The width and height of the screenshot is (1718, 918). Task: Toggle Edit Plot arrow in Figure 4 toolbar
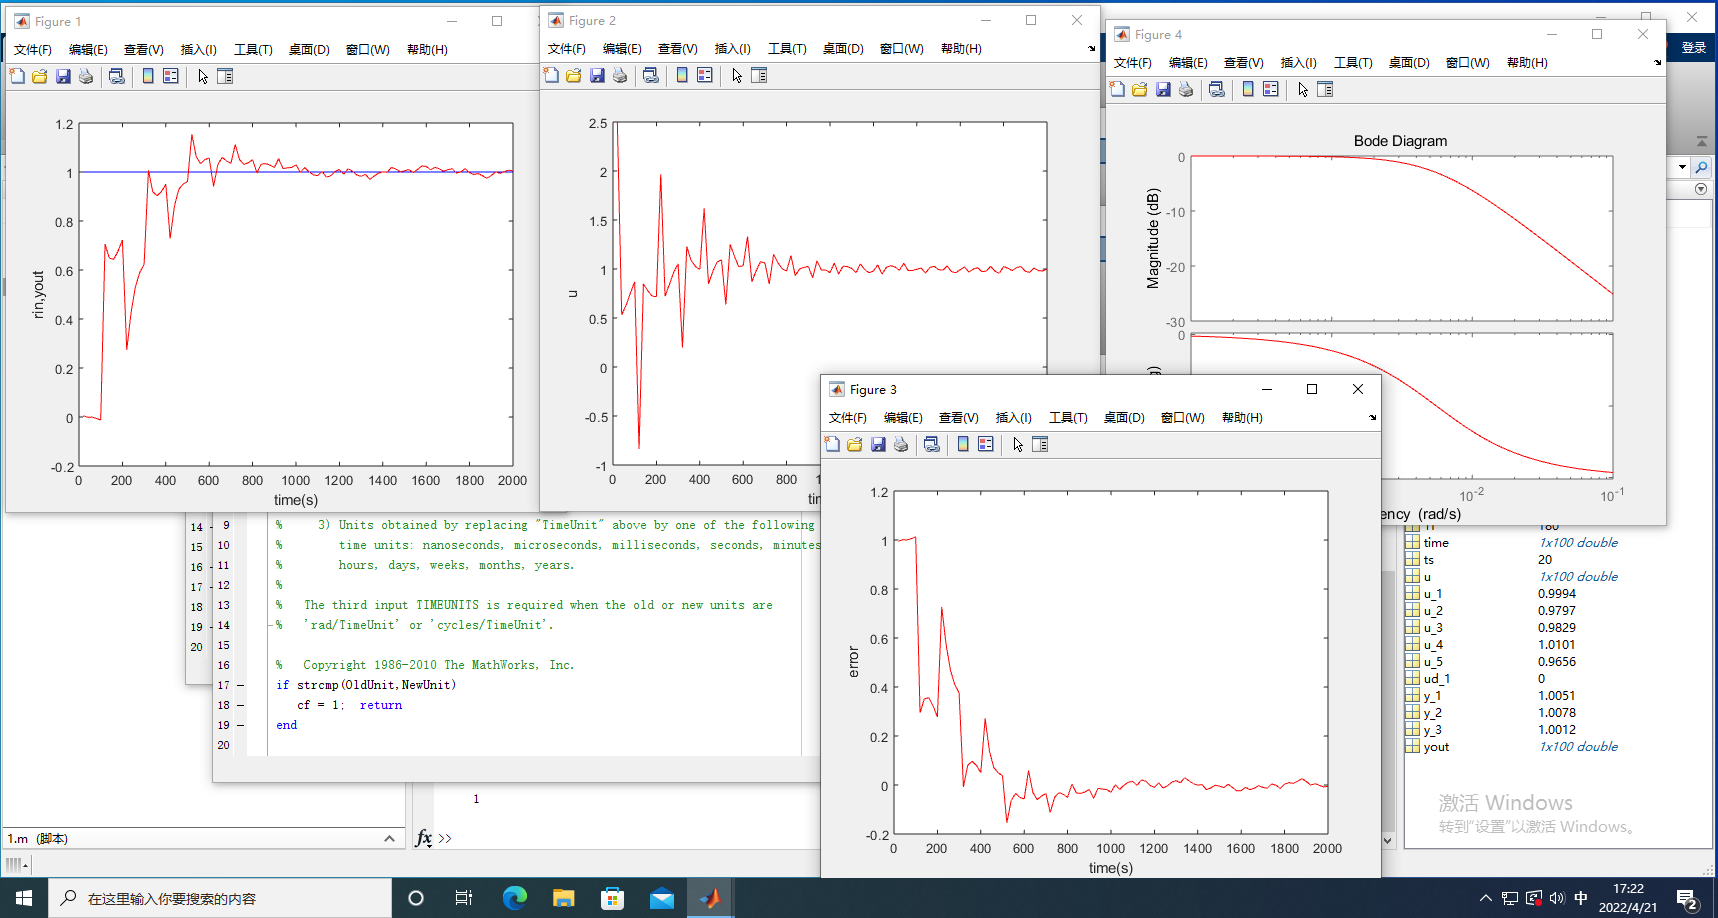pyautogui.click(x=1302, y=89)
